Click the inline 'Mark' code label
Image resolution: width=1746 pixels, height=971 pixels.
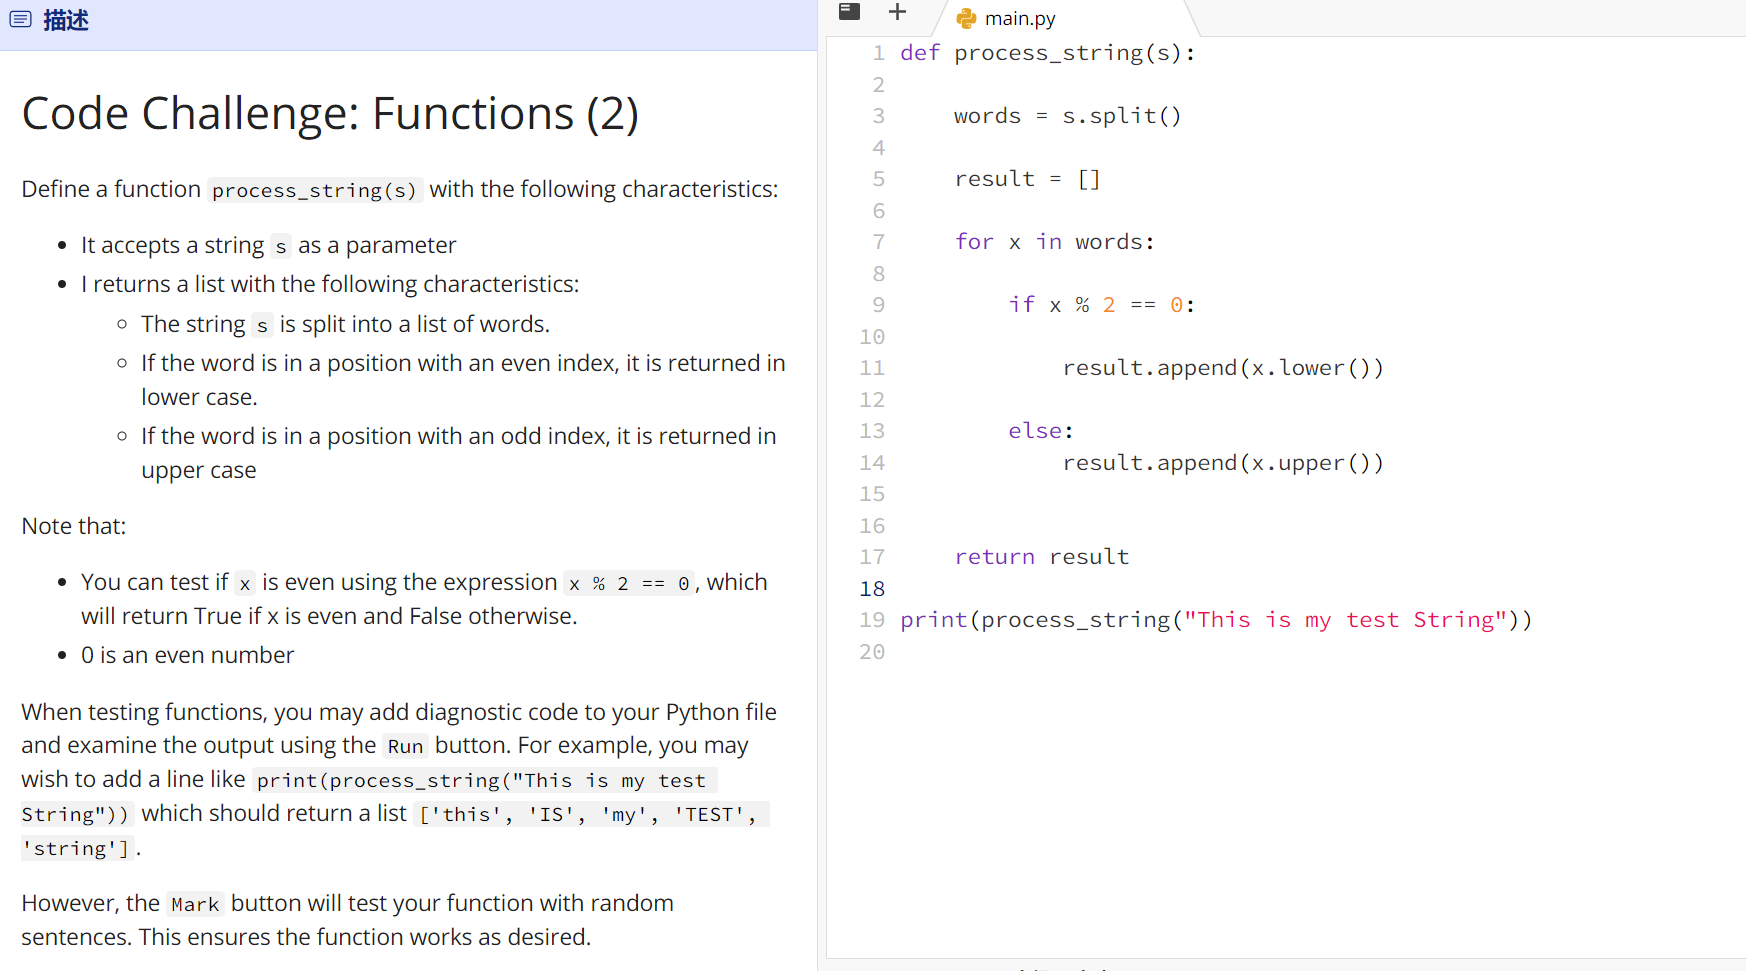click(195, 904)
